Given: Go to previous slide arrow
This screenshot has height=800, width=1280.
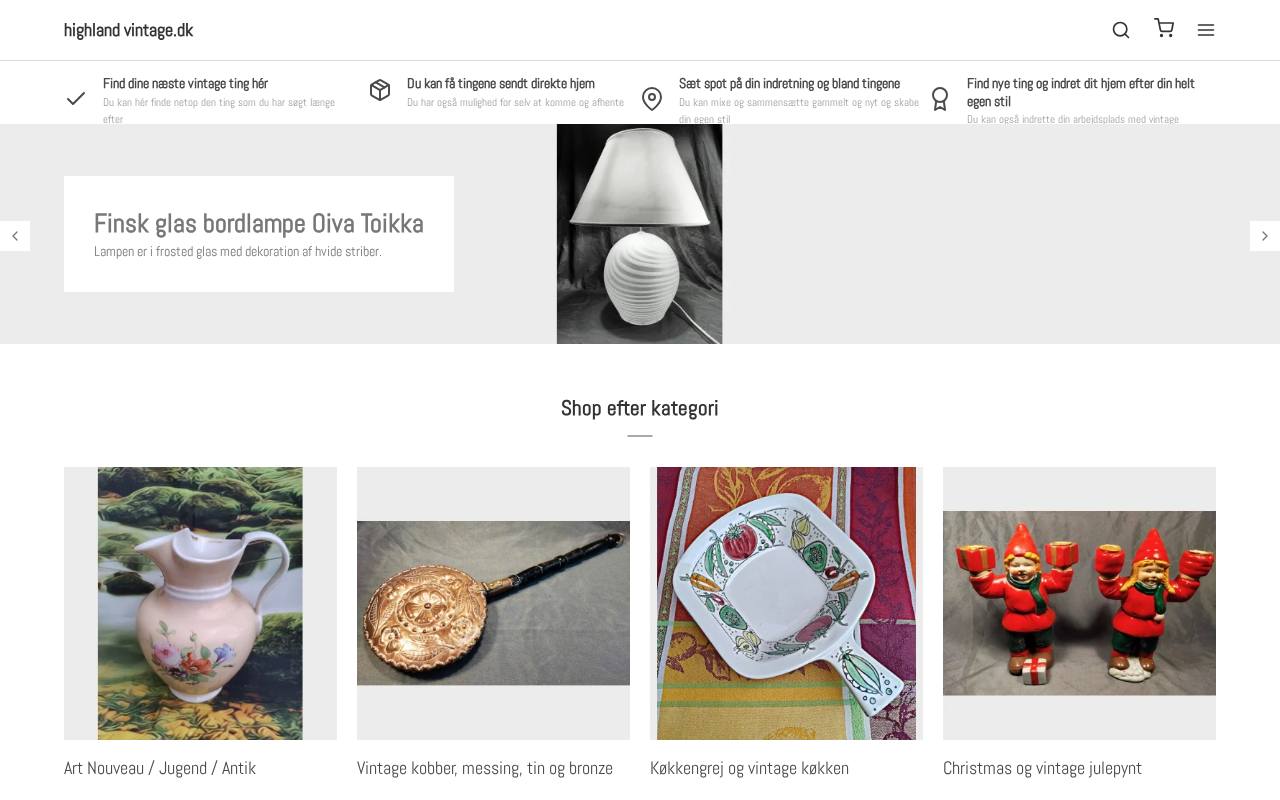Looking at the screenshot, I should [x=15, y=236].
